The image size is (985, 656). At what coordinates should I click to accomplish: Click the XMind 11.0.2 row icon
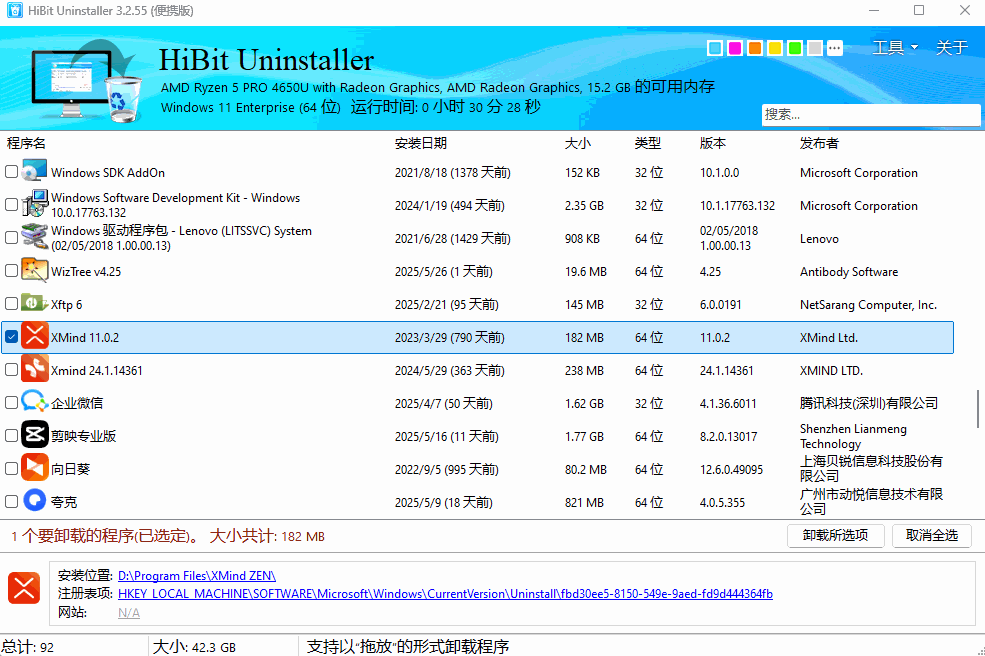click(35, 337)
